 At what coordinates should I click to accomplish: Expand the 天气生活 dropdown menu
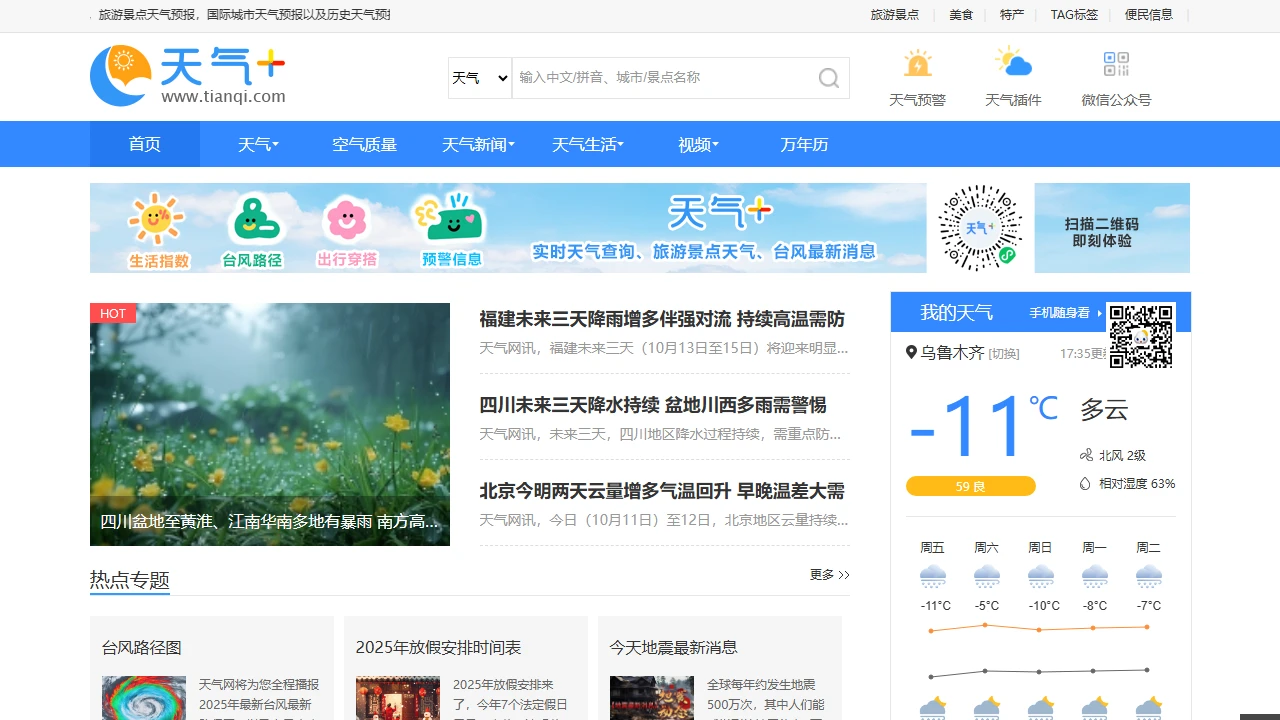[588, 144]
